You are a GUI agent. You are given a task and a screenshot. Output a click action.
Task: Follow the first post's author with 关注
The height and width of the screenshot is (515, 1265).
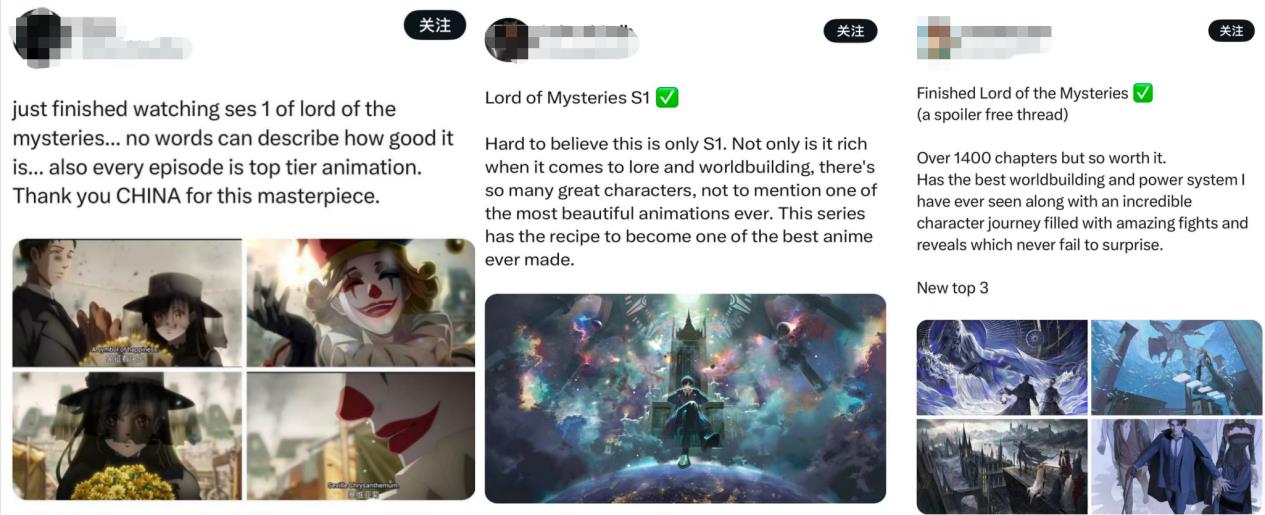click(x=435, y=25)
